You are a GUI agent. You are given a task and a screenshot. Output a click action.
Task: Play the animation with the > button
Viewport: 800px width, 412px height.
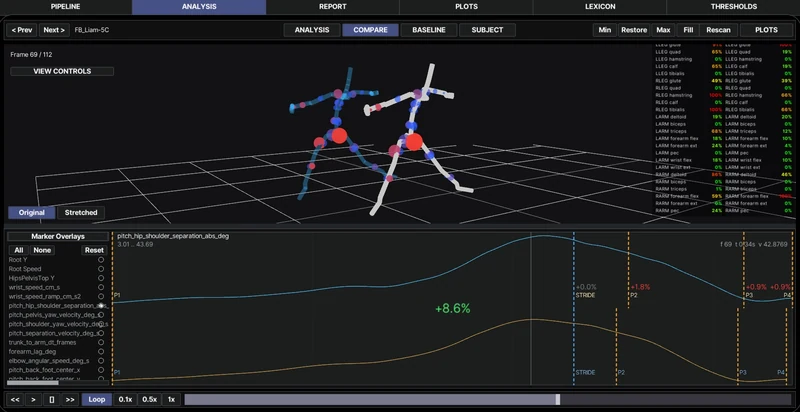[33, 399]
